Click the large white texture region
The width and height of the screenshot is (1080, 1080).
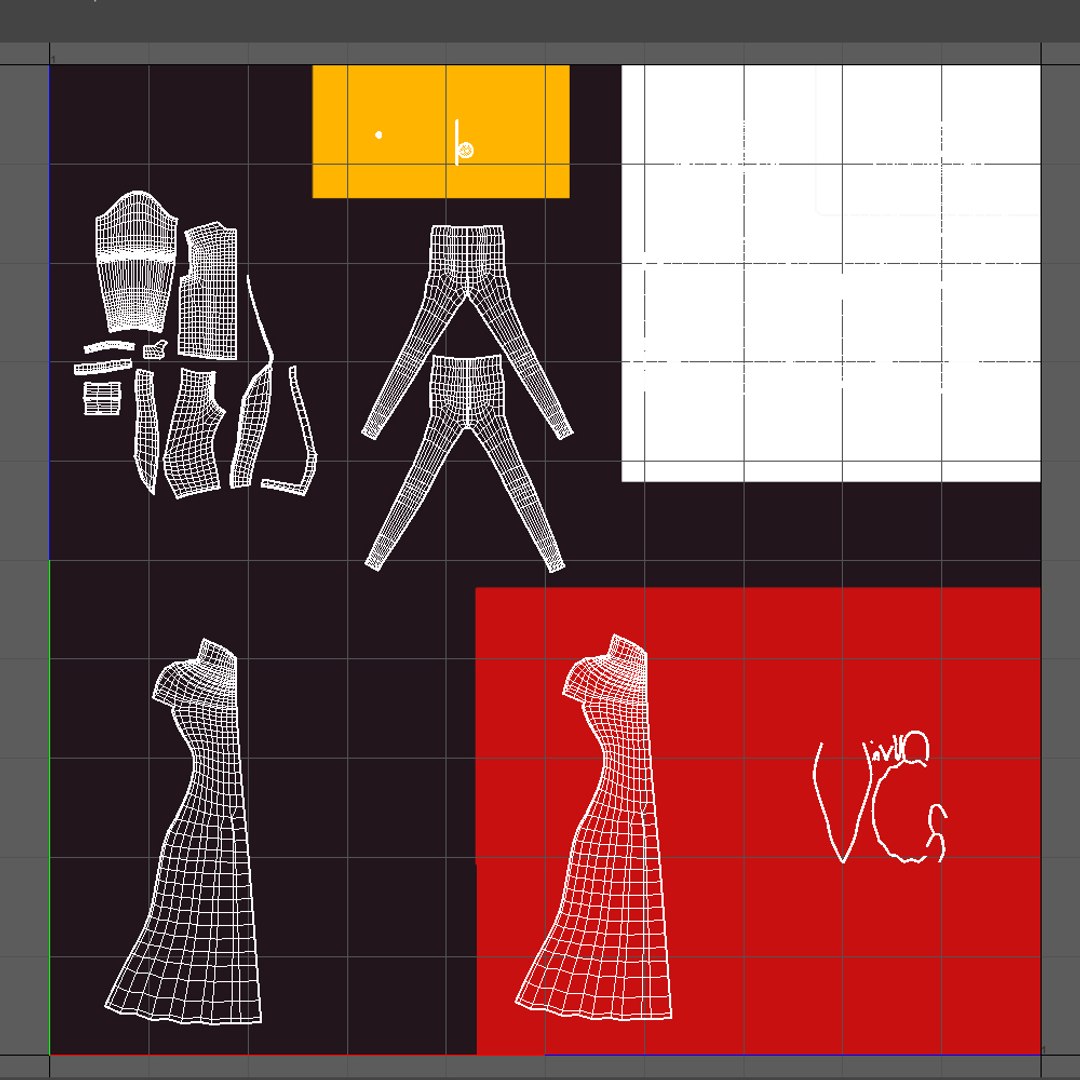(x=831, y=273)
